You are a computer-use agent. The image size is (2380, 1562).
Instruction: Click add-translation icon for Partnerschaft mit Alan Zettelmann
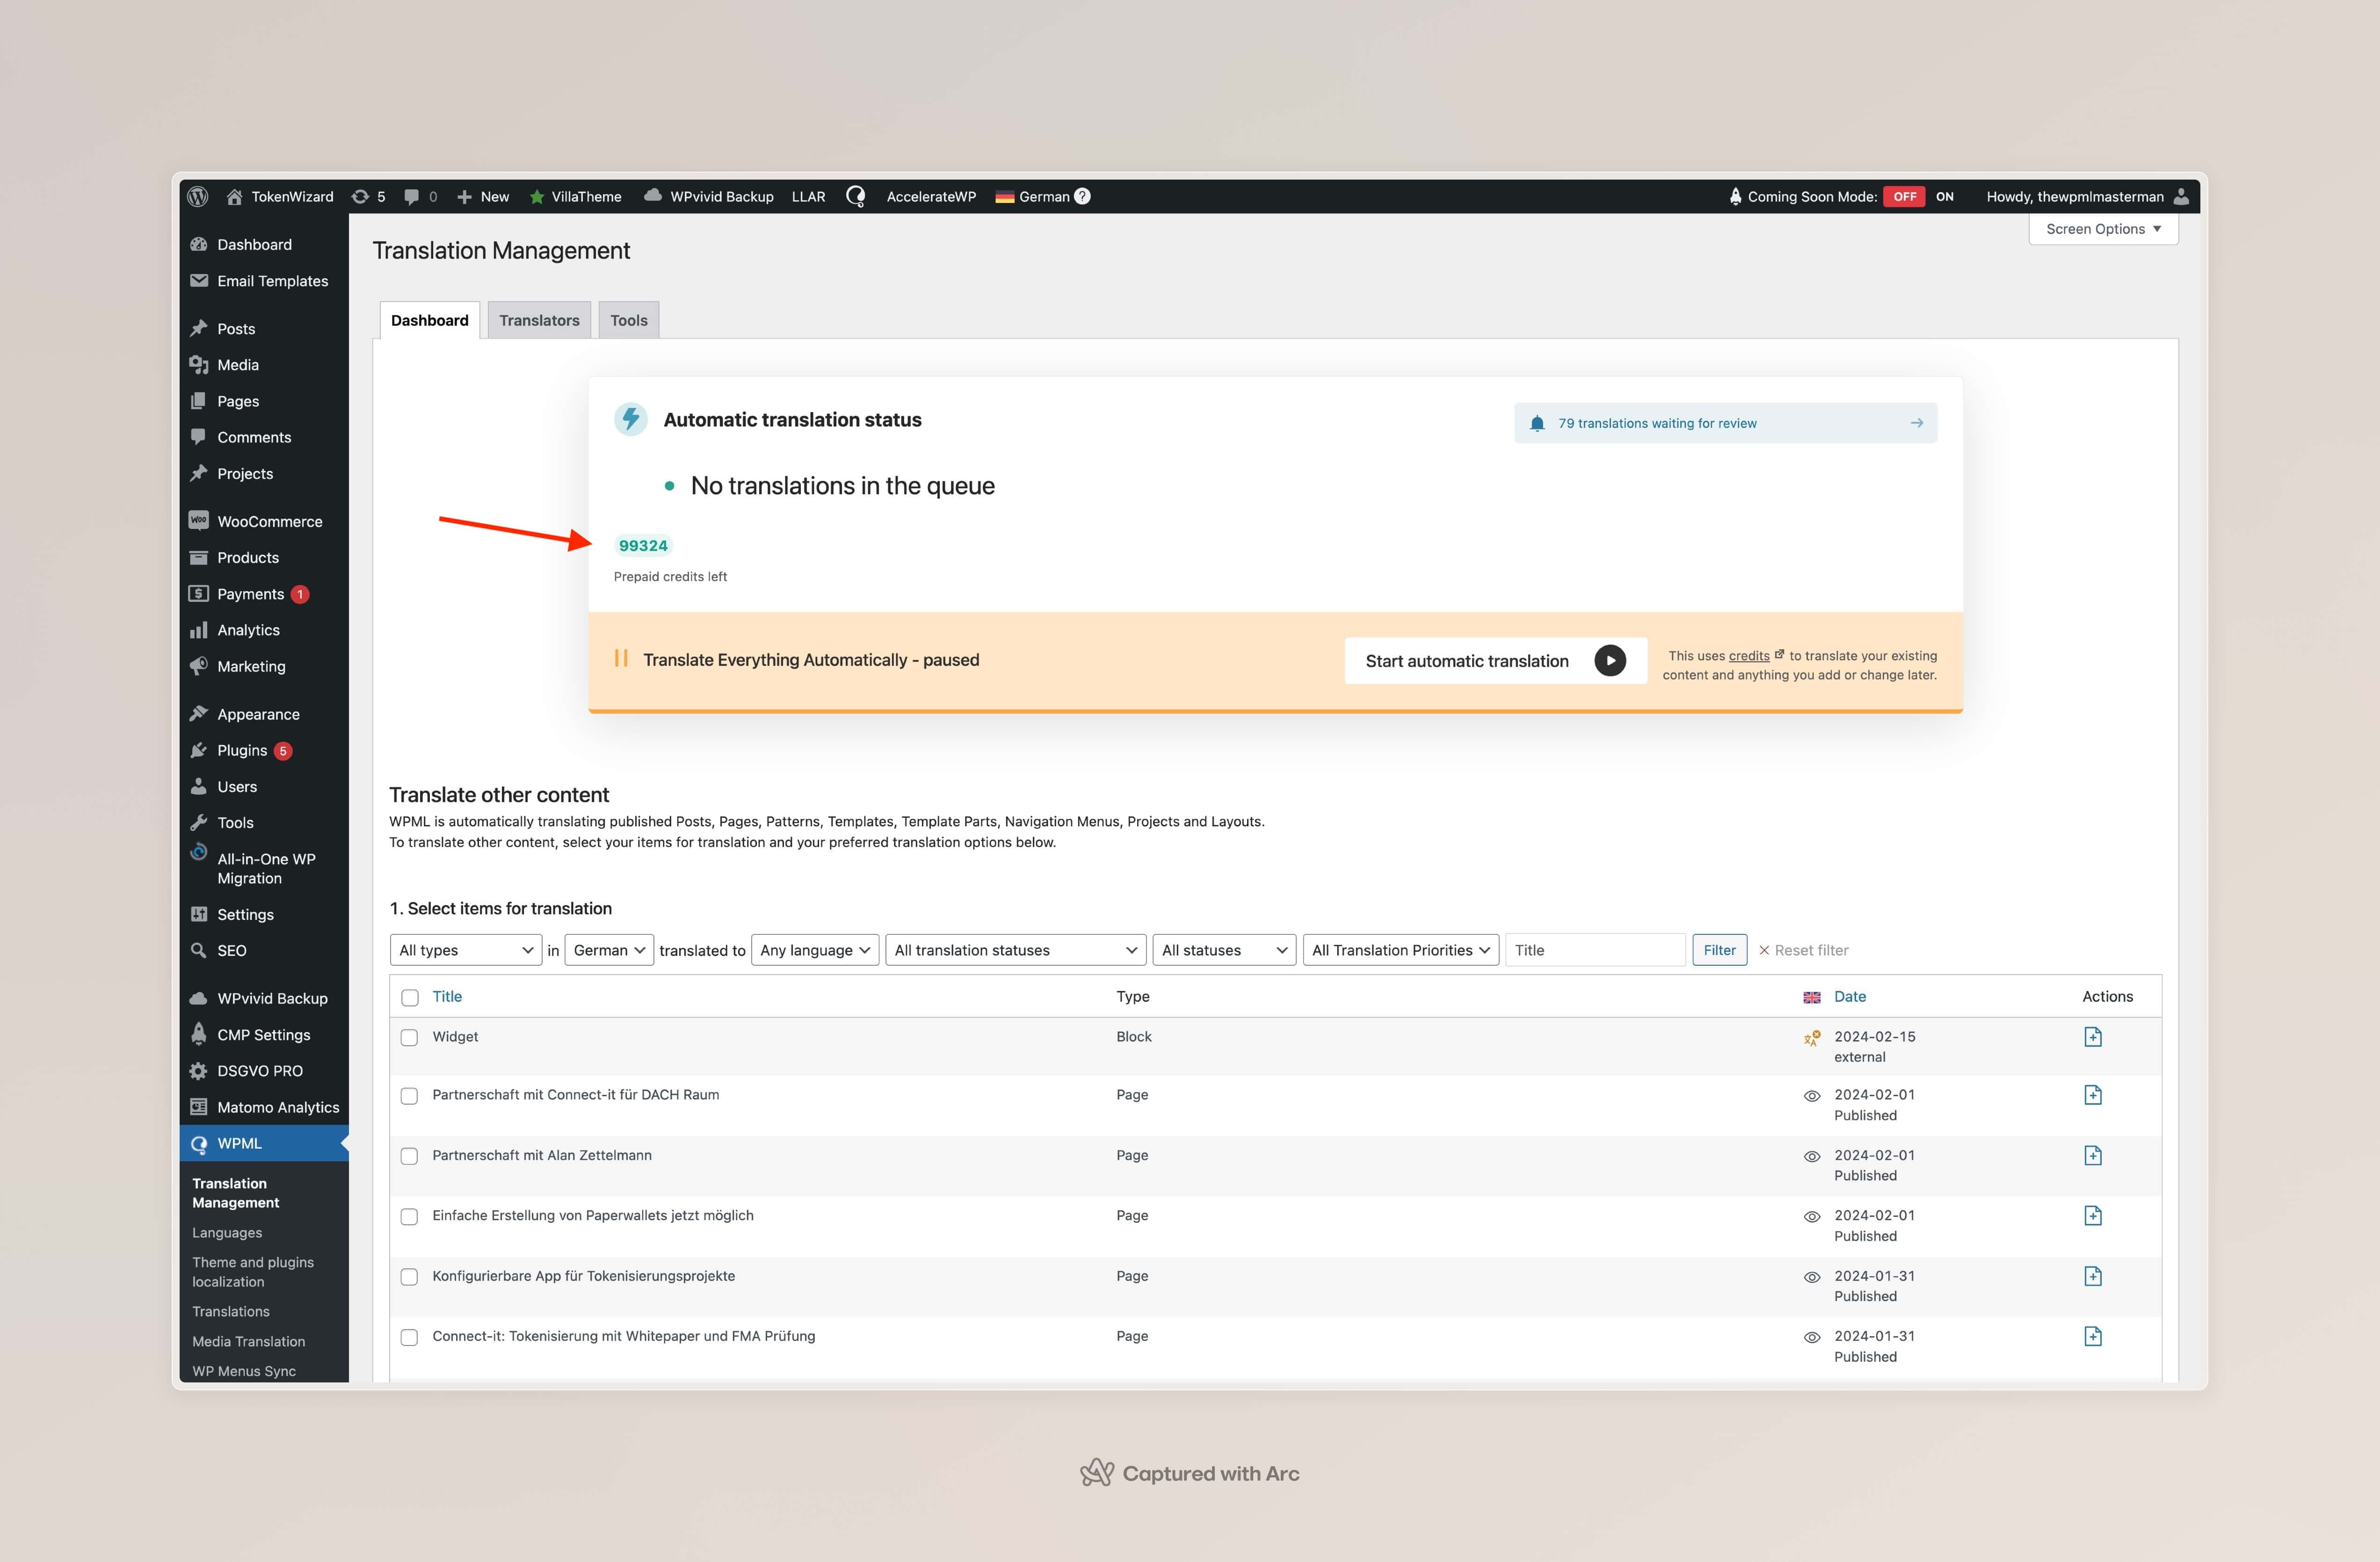coord(2092,1155)
